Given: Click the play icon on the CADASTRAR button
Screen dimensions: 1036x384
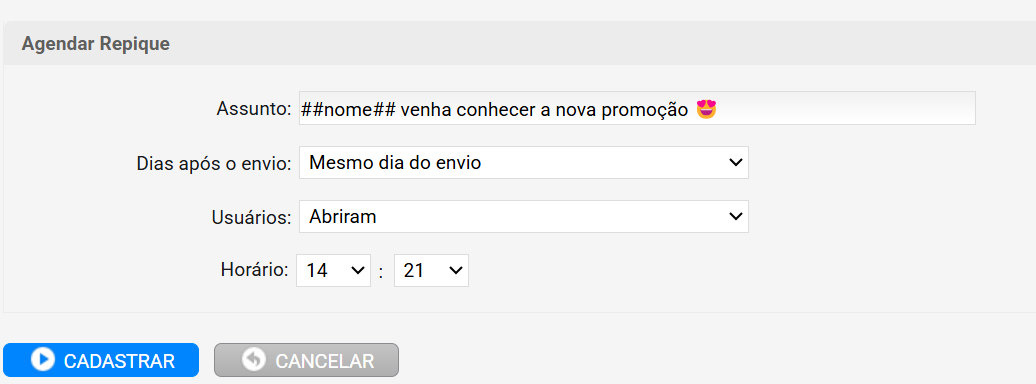Looking at the screenshot, I should [44, 360].
